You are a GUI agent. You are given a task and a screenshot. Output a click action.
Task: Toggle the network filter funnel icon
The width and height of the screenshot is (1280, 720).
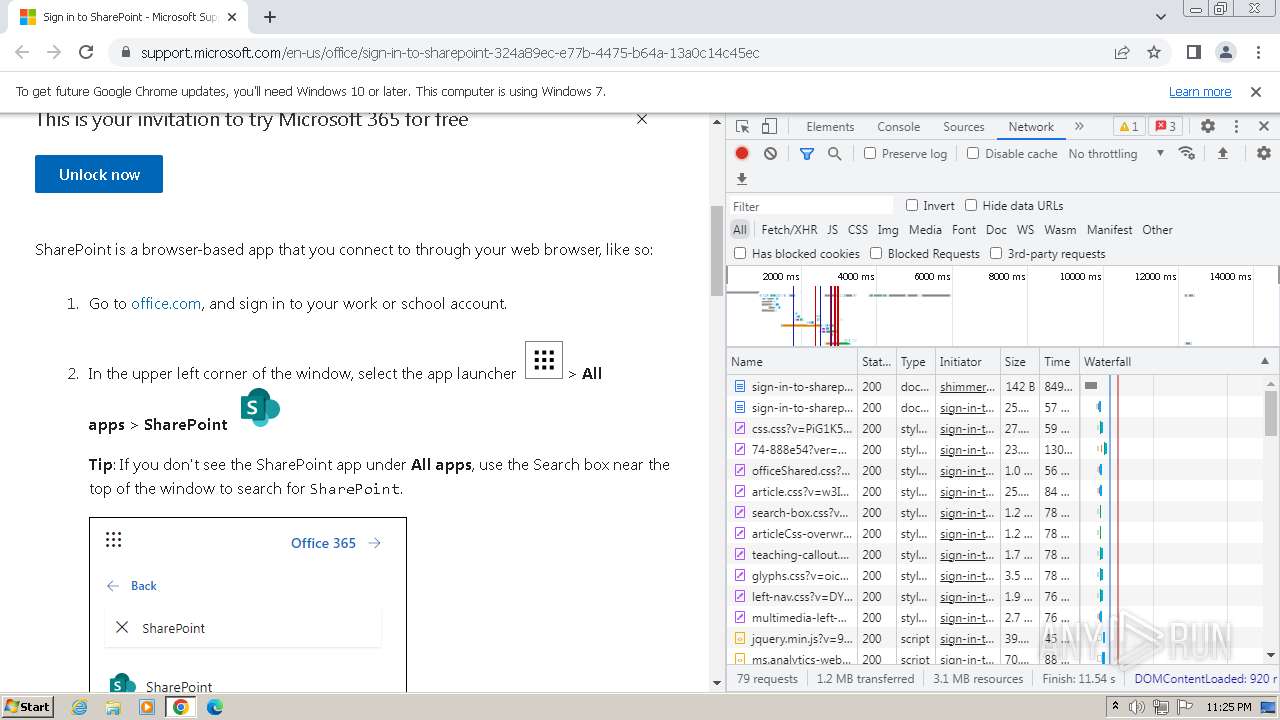point(807,153)
